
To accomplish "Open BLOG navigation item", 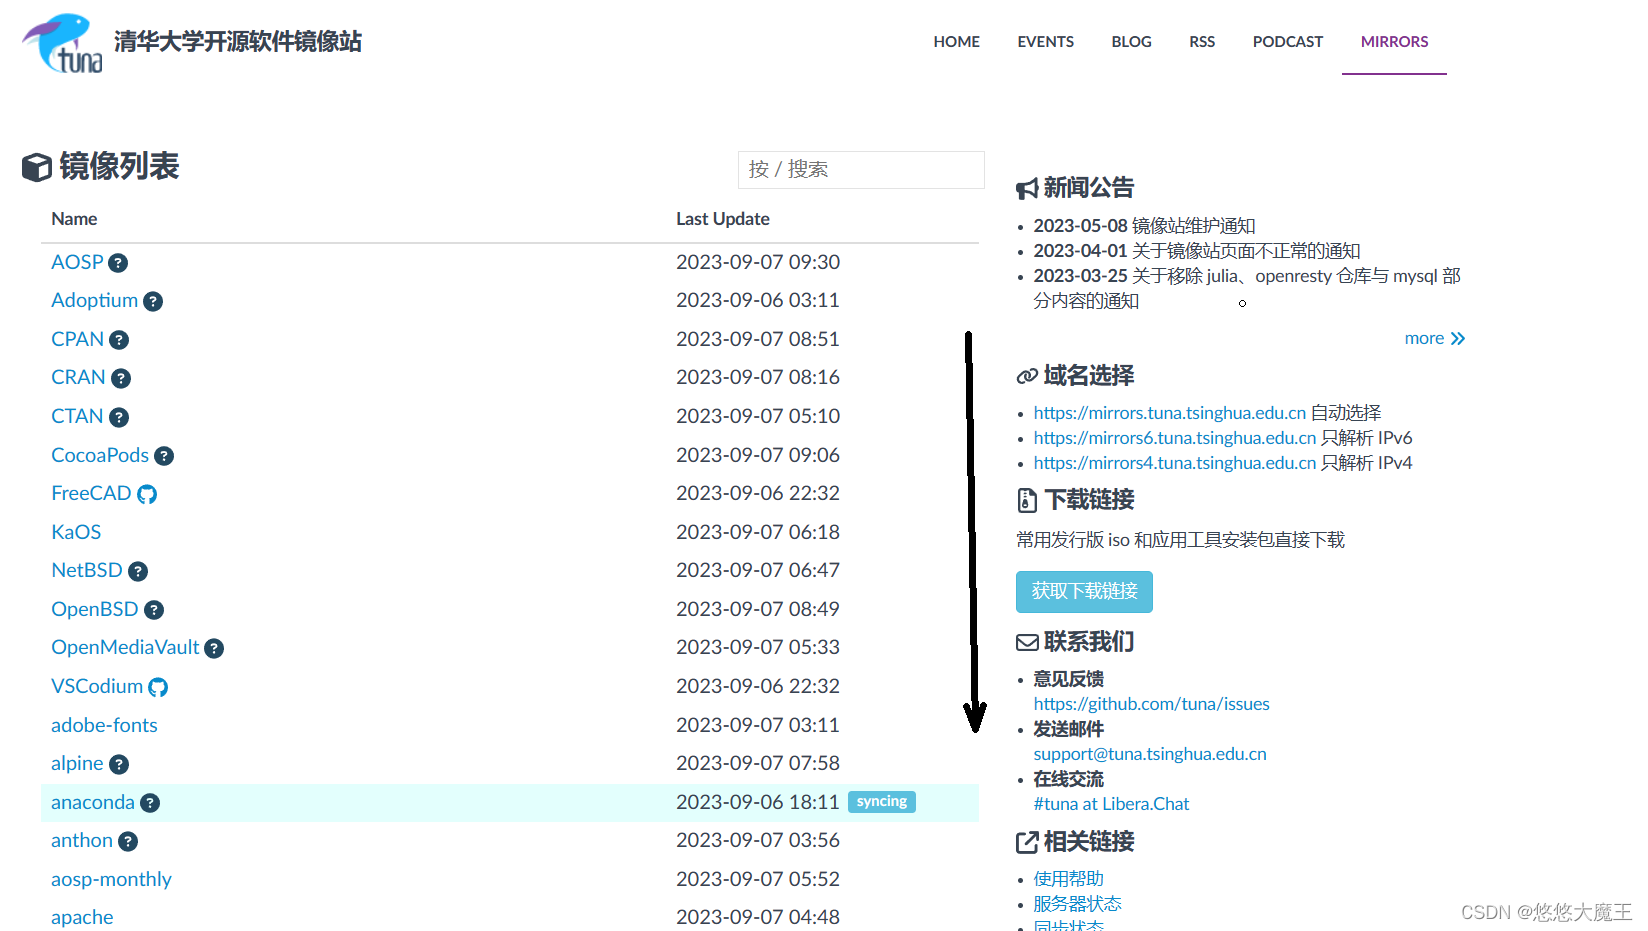I will click(1132, 42).
